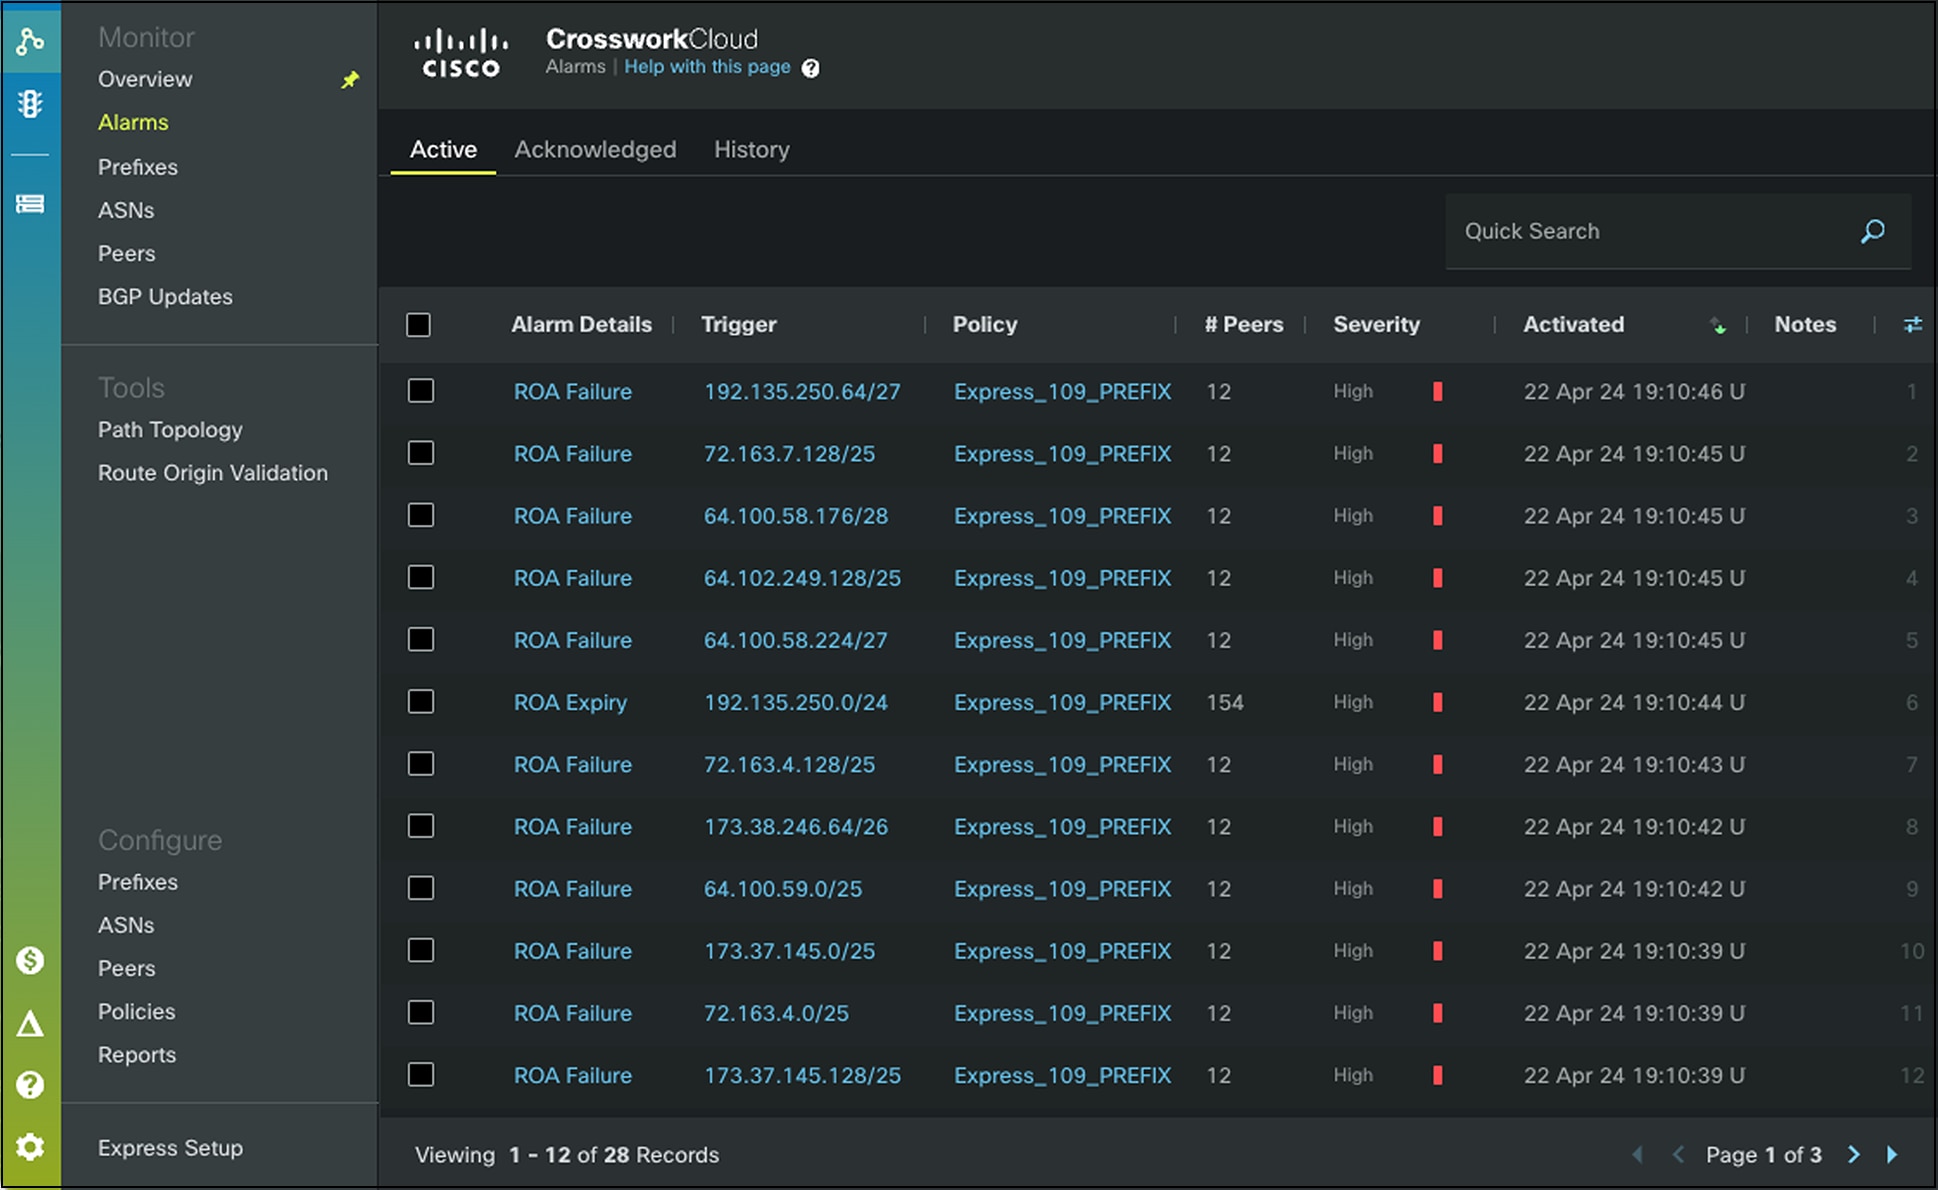This screenshot has height=1190, width=1938.
Task: Open the settings gear icon in the left rail
Action: (x=30, y=1146)
